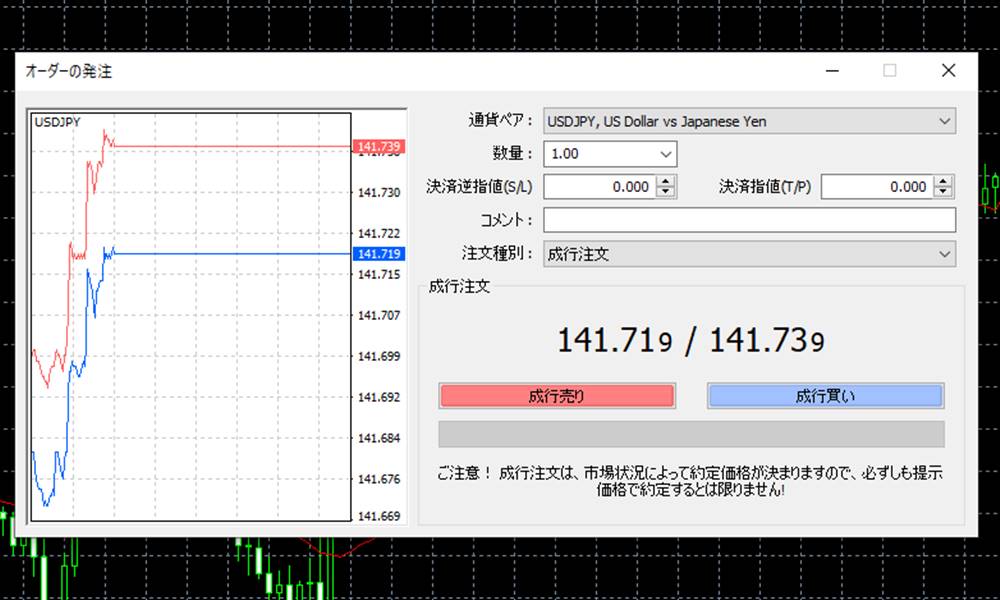Close the オーダーの発注 dialog

(x=948, y=71)
